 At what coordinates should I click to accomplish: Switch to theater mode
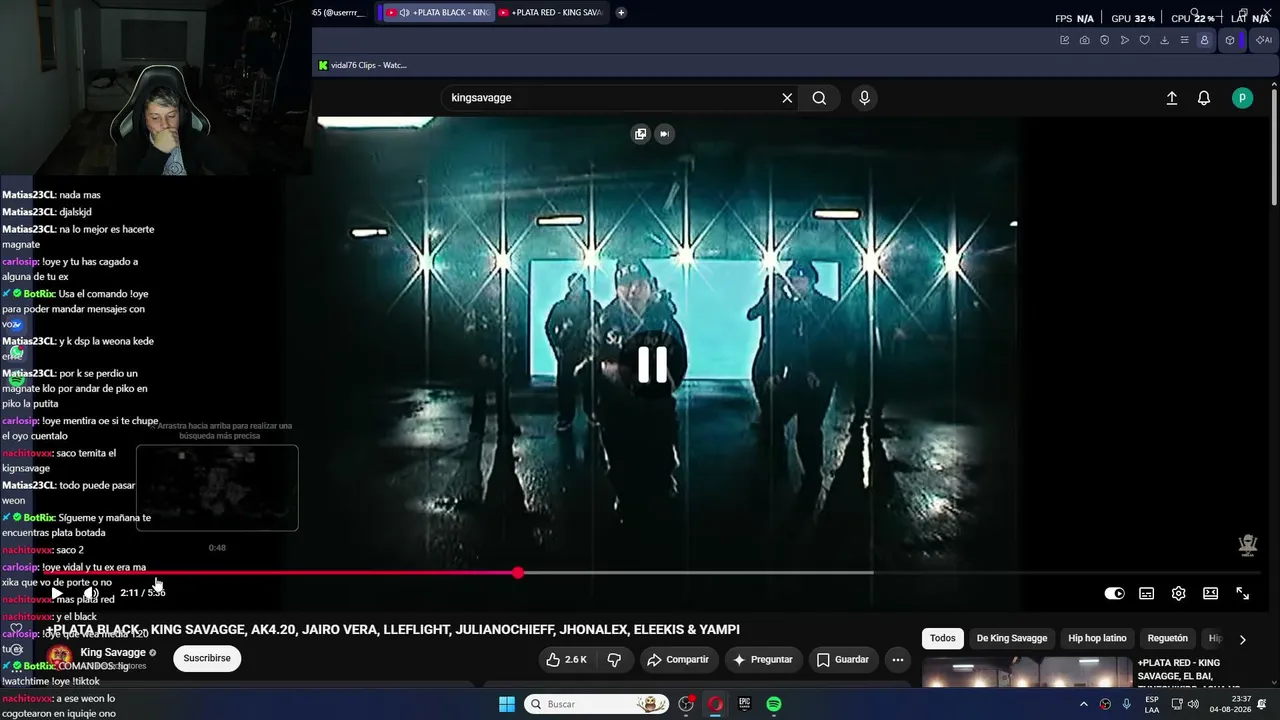point(1210,593)
